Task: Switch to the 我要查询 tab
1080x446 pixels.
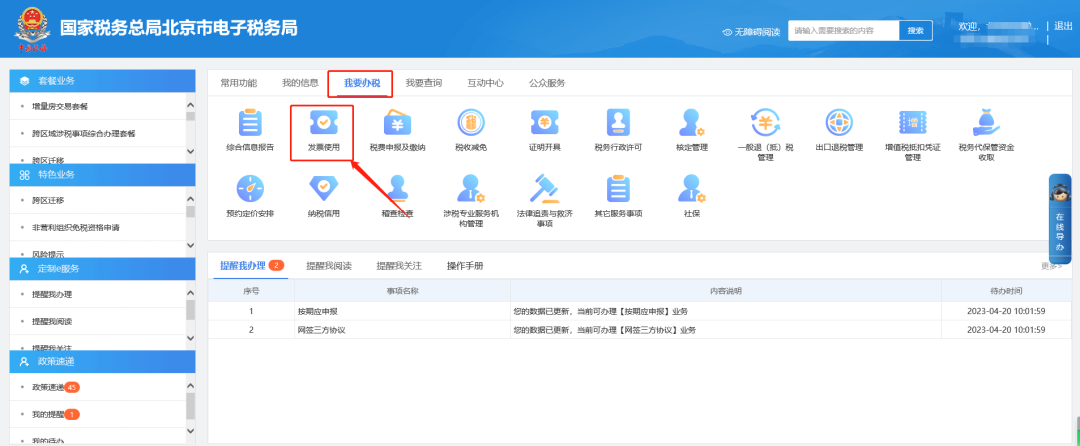Action: (423, 83)
